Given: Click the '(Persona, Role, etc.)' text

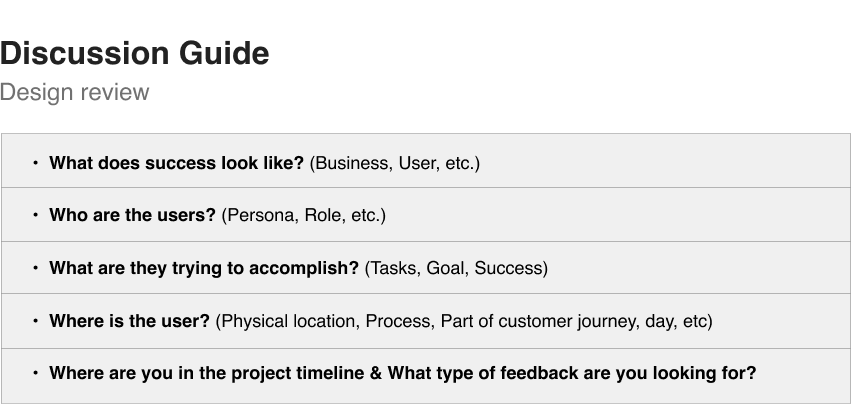Looking at the screenshot, I should pyautogui.click(x=303, y=215).
